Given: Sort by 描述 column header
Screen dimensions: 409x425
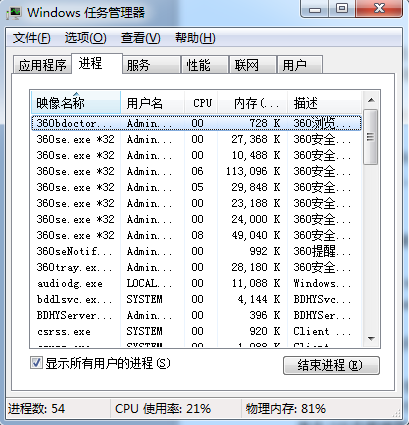Looking at the screenshot, I should click(324, 103).
